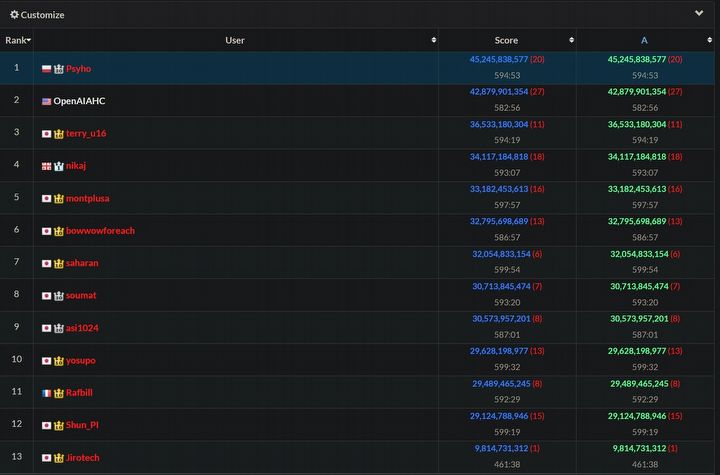Open the Psyho user profile

tap(79, 69)
